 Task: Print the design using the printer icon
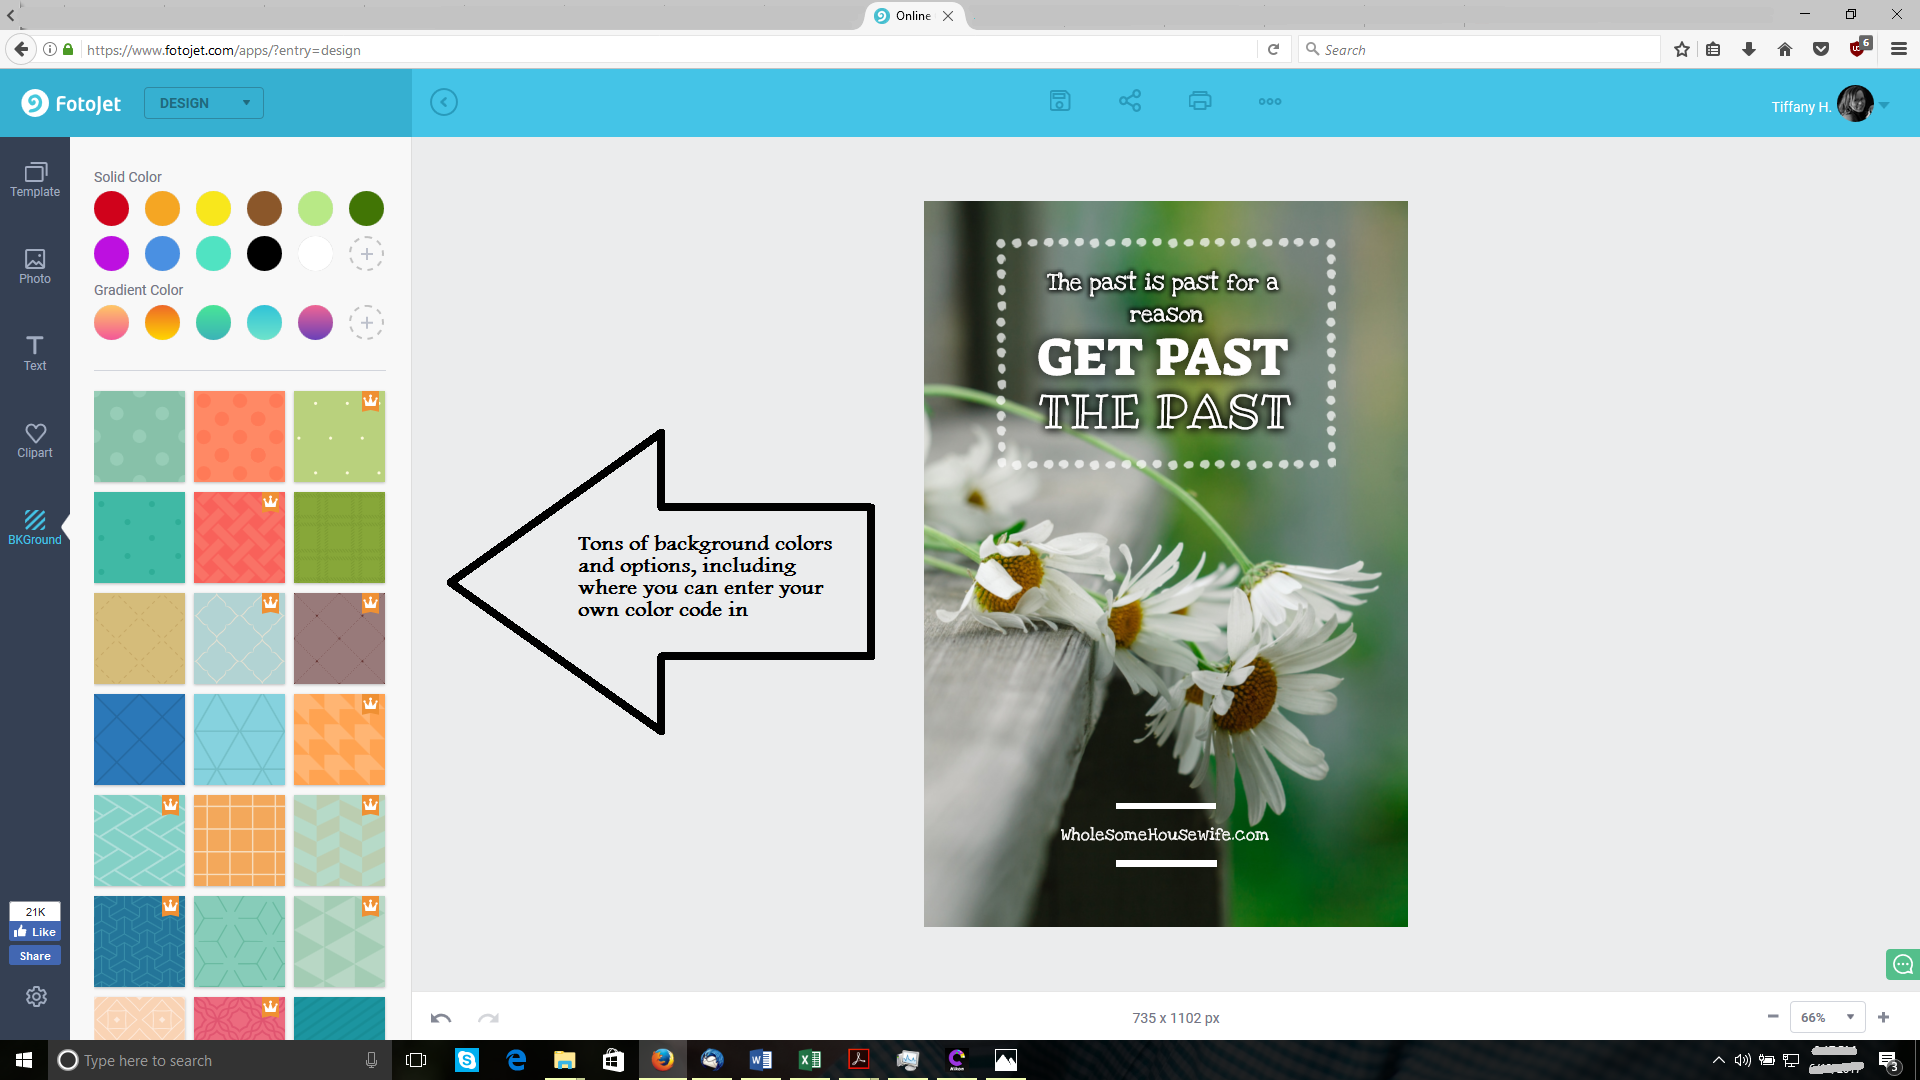(x=1200, y=101)
